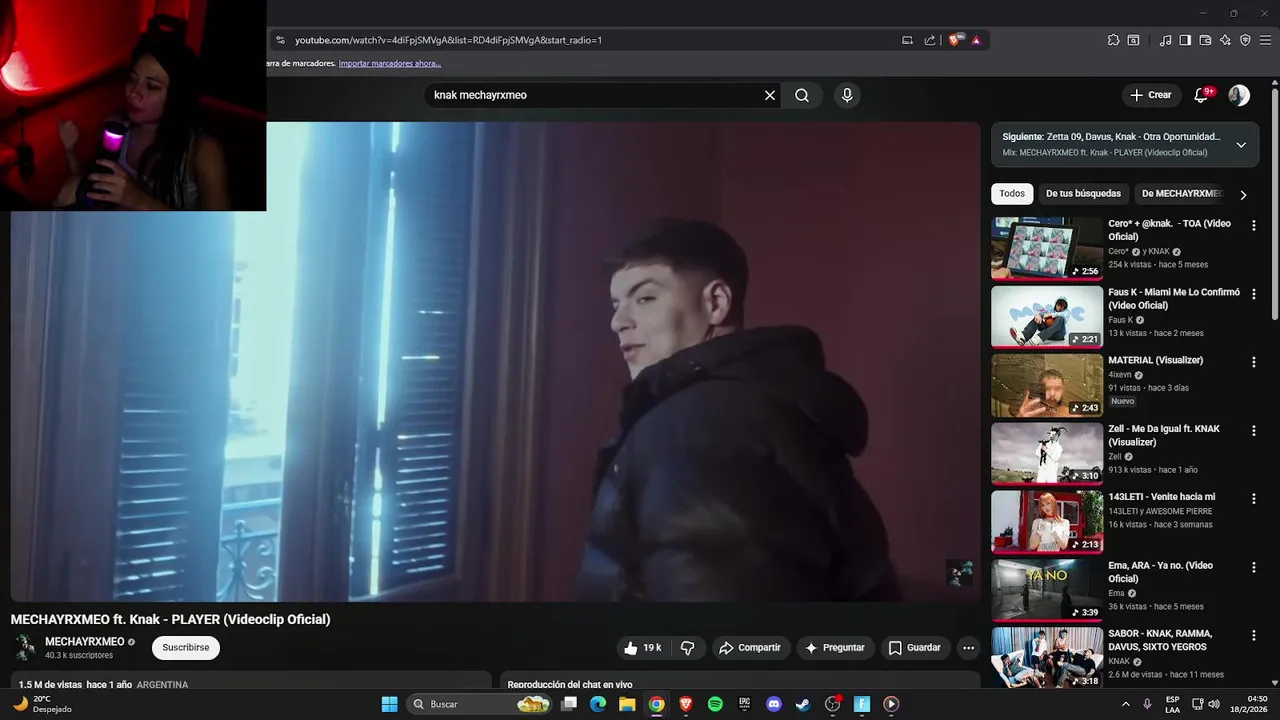Click the Crear button
The height and width of the screenshot is (720, 1280).
click(x=1150, y=95)
